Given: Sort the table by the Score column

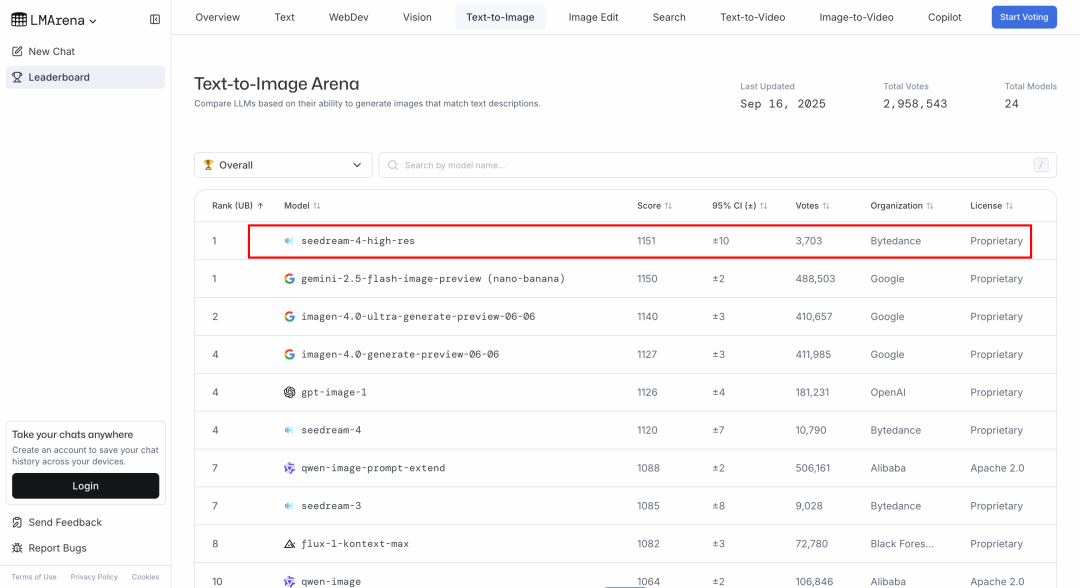Looking at the screenshot, I should (x=655, y=206).
